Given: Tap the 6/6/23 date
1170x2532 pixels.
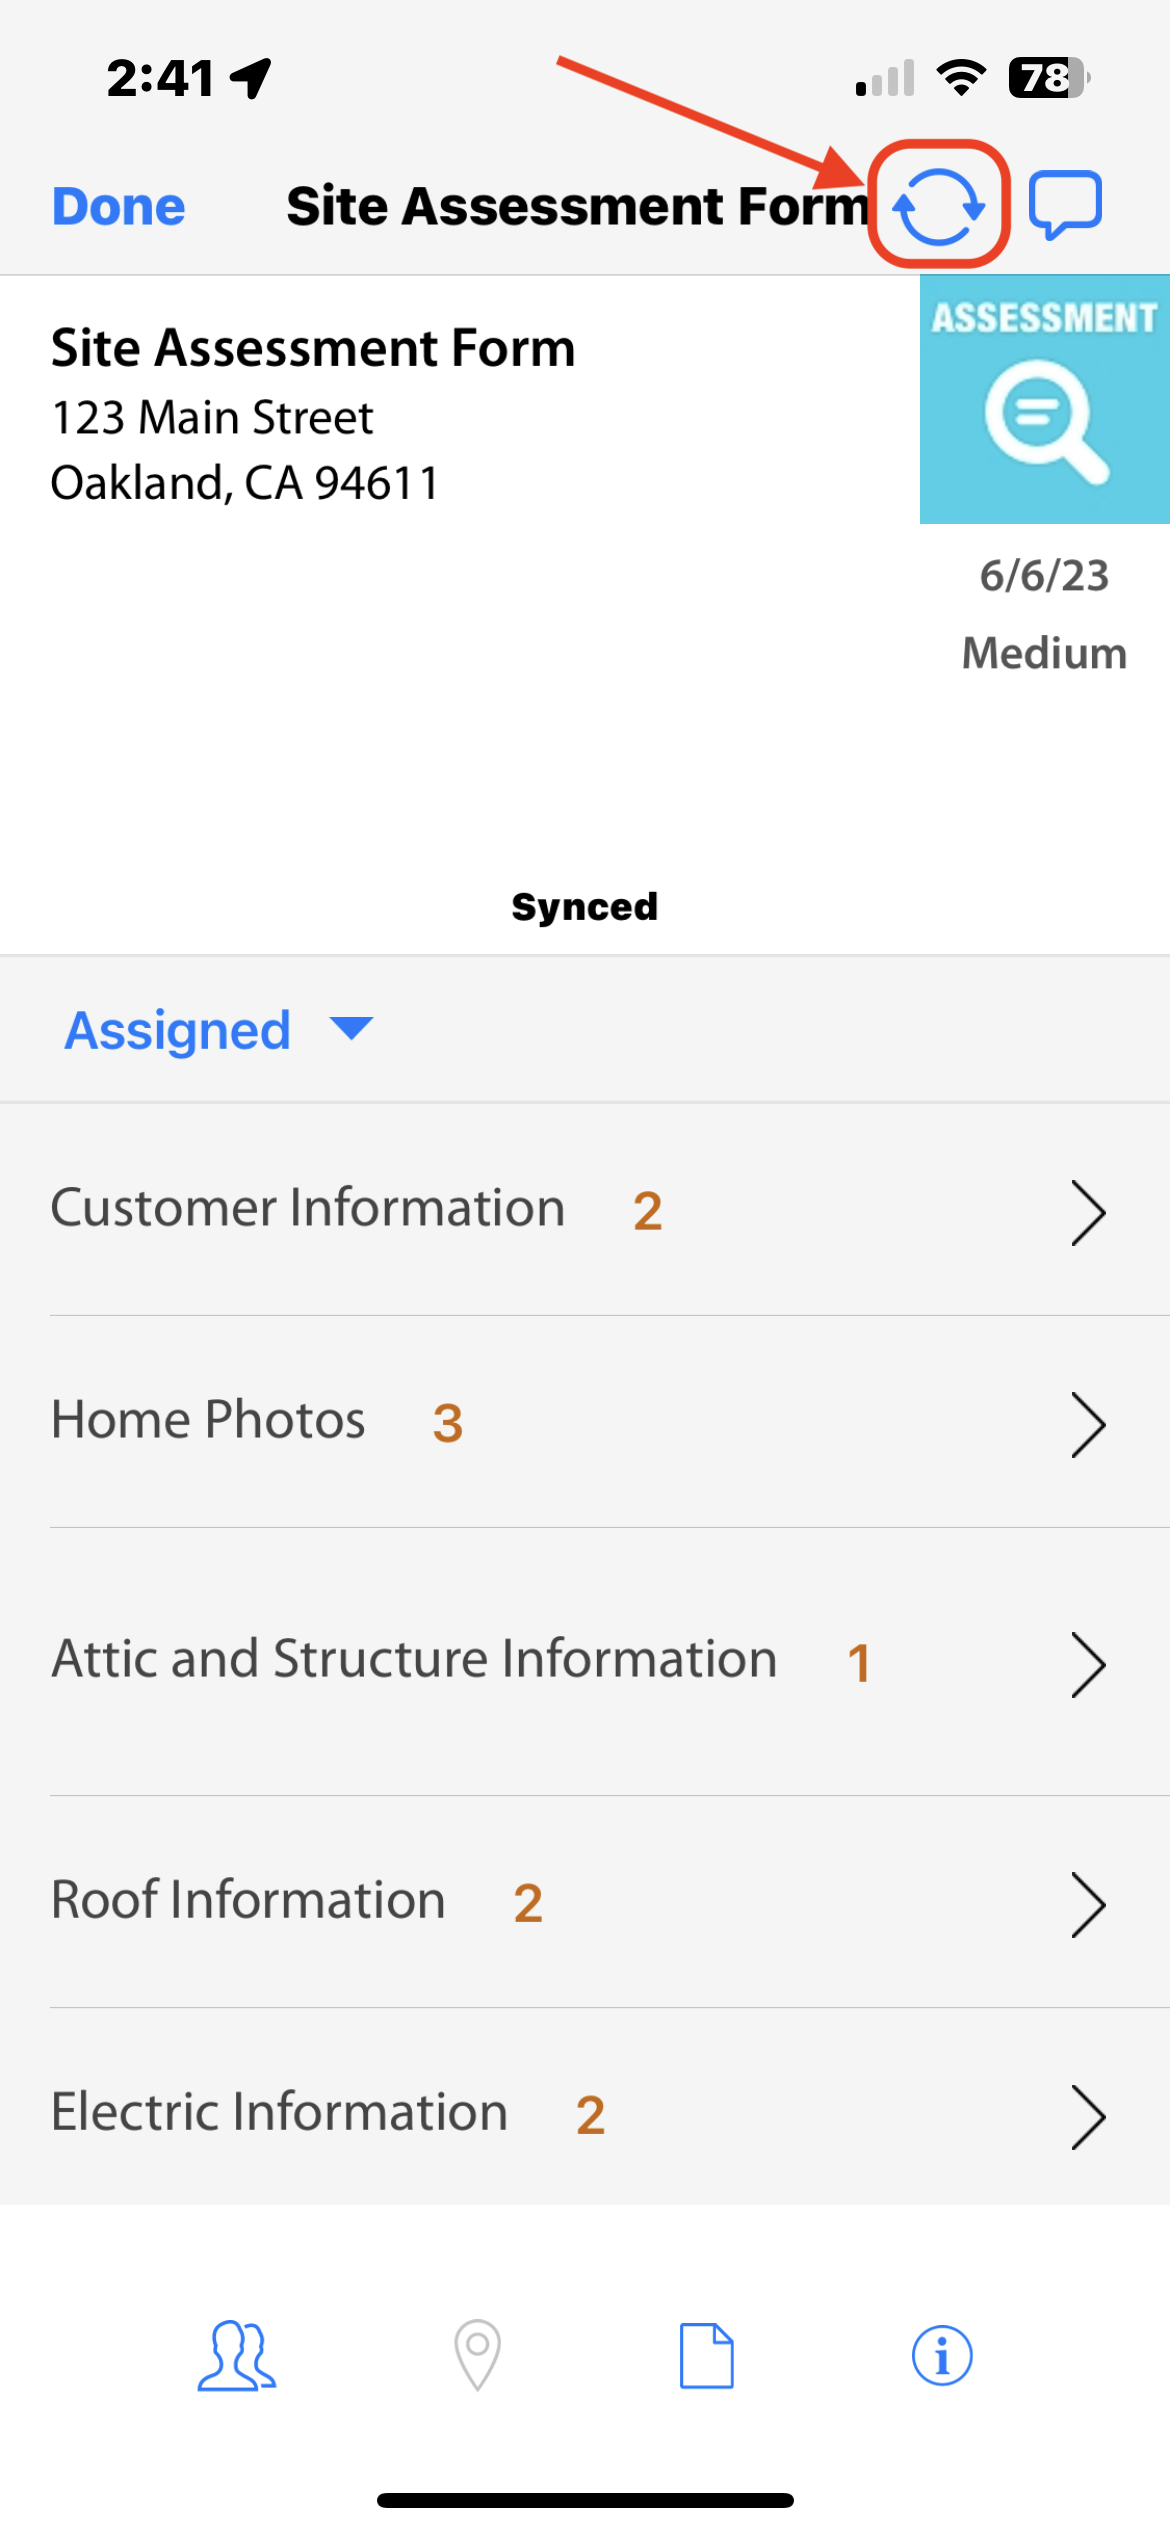Looking at the screenshot, I should point(1044,575).
